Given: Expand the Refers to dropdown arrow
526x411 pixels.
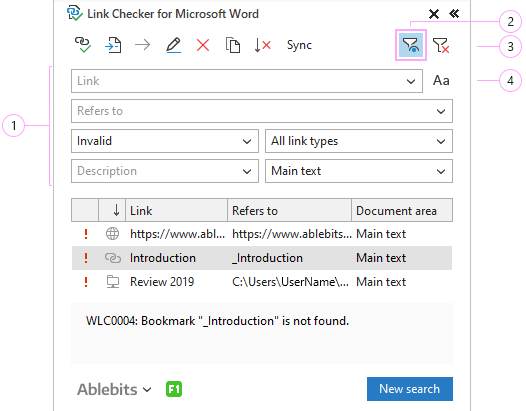Looking at the screenshot, I should pyautogui.click(x=441, y=111).
